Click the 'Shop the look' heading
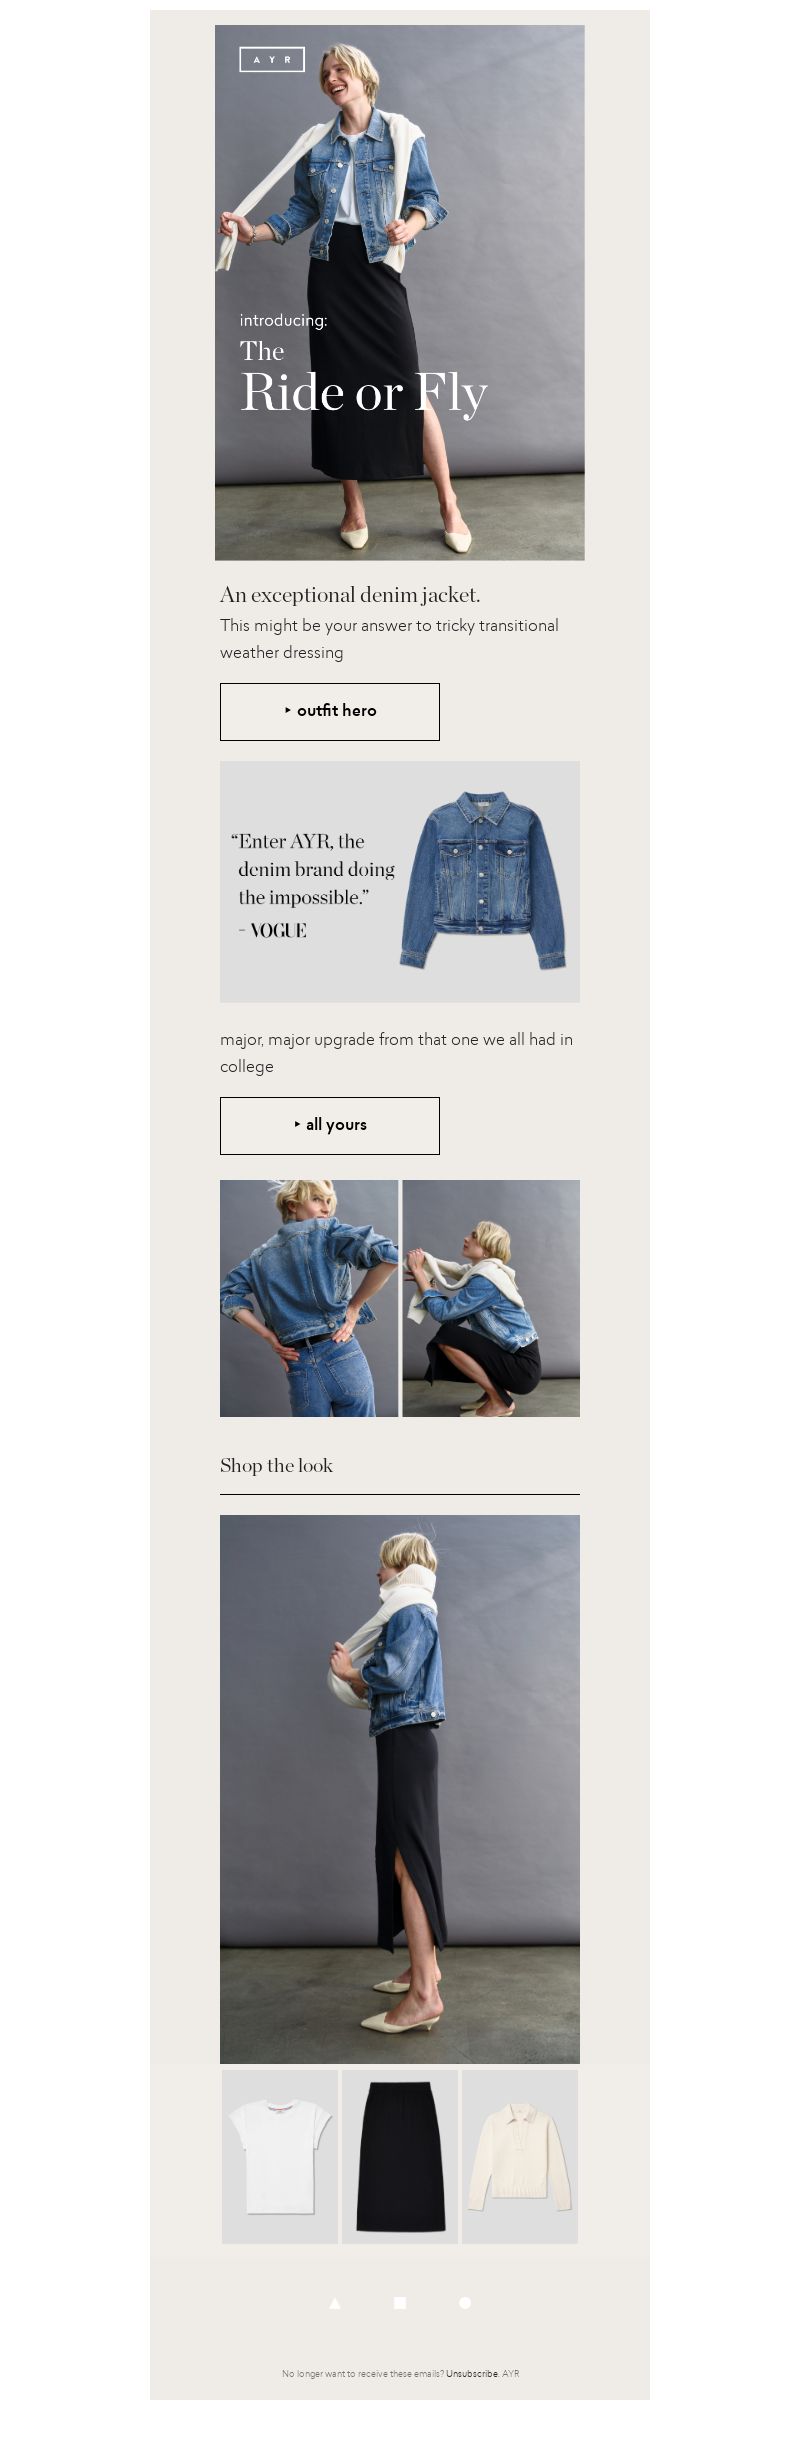Screen dimensions: 800x2439 [x=276, y=1466]
